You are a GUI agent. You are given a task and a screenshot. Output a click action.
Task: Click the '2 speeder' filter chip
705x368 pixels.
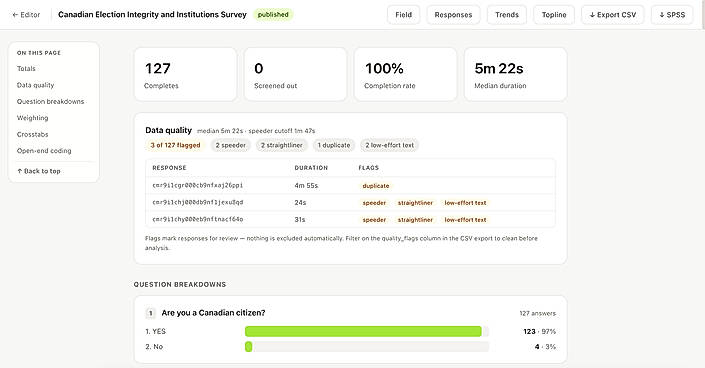(230, 145)
